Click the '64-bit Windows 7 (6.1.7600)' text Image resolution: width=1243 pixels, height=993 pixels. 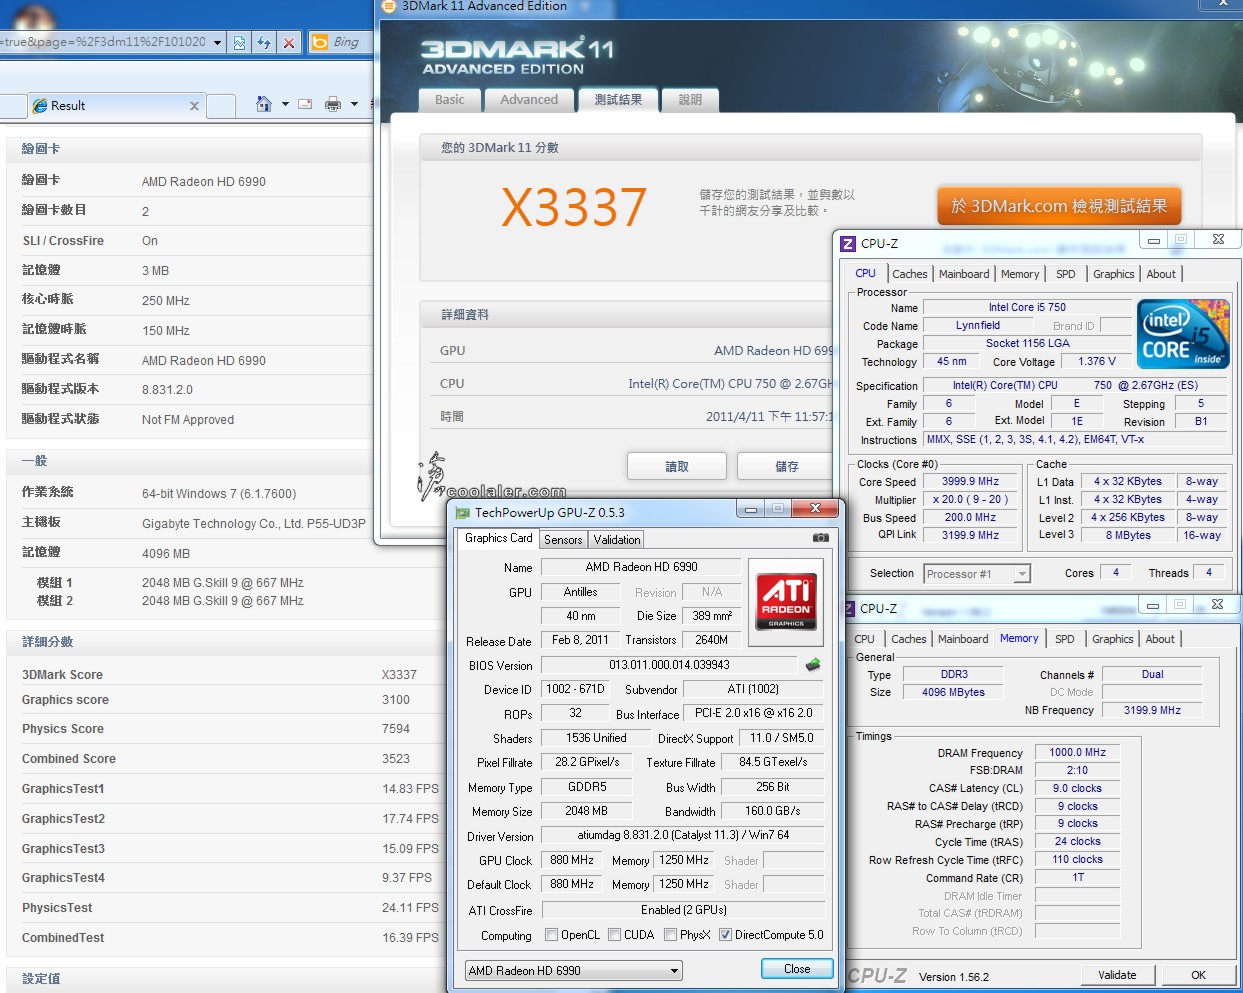point(219,494)
